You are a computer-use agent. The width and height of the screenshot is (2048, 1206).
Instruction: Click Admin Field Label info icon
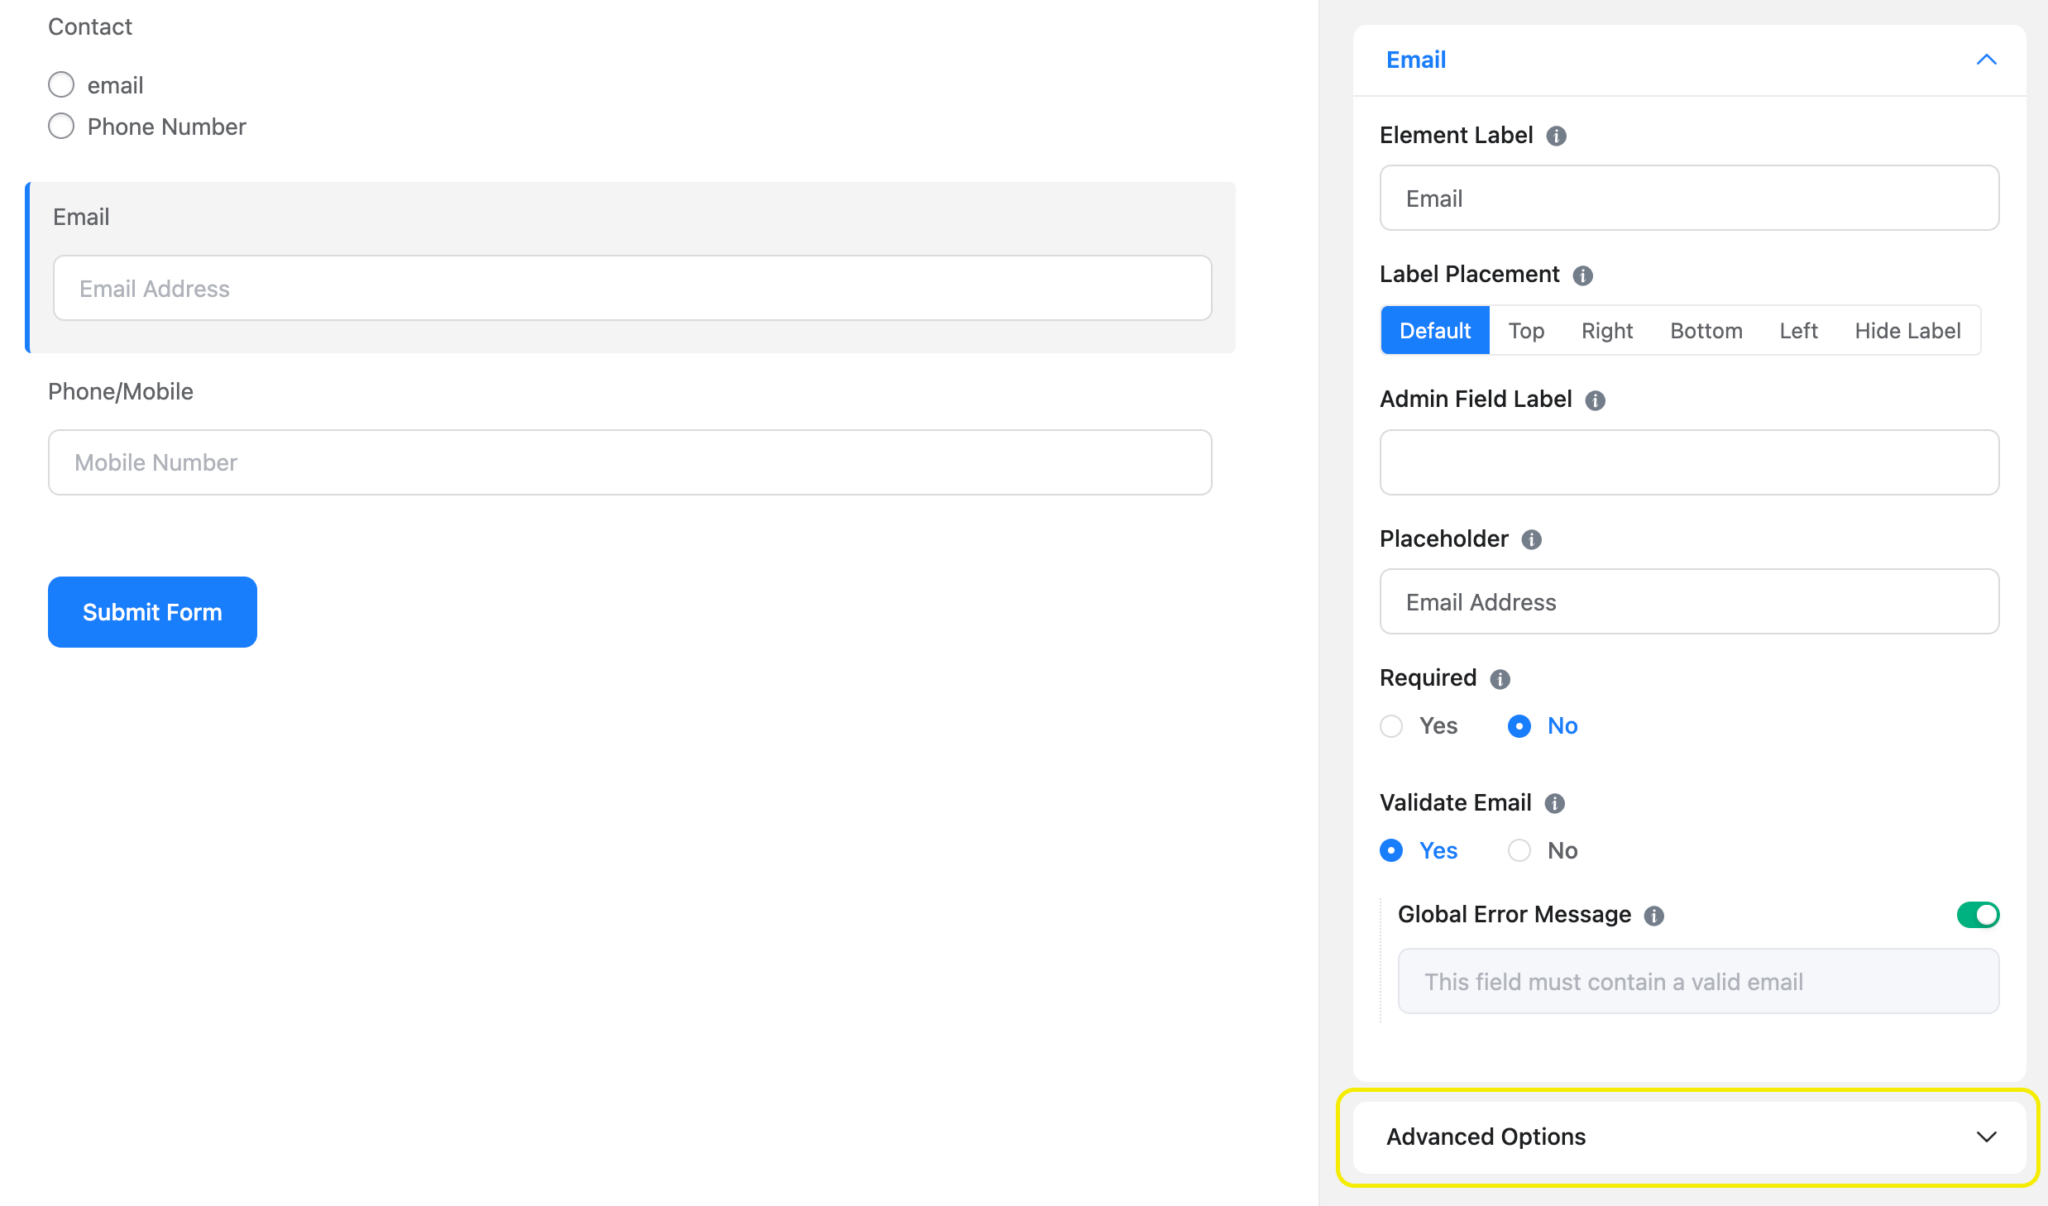(x=1595, y=400)
